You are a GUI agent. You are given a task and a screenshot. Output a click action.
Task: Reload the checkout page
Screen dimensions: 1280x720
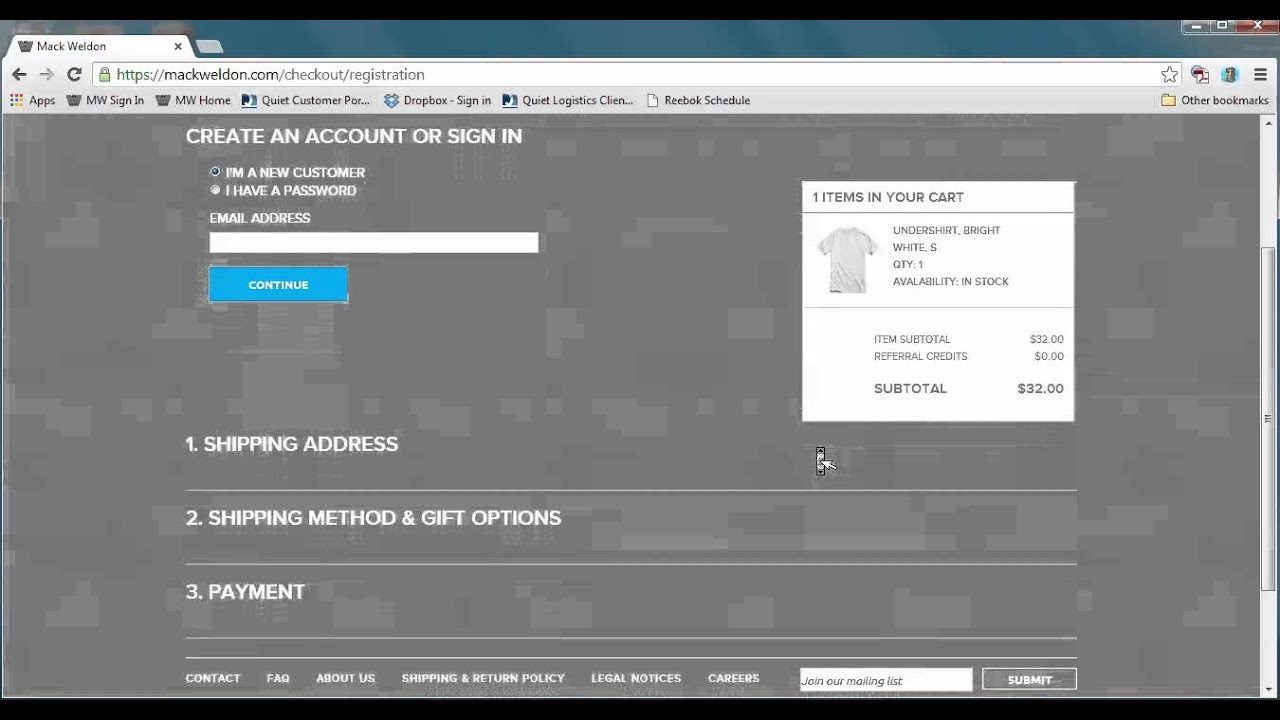coord(74,74)
